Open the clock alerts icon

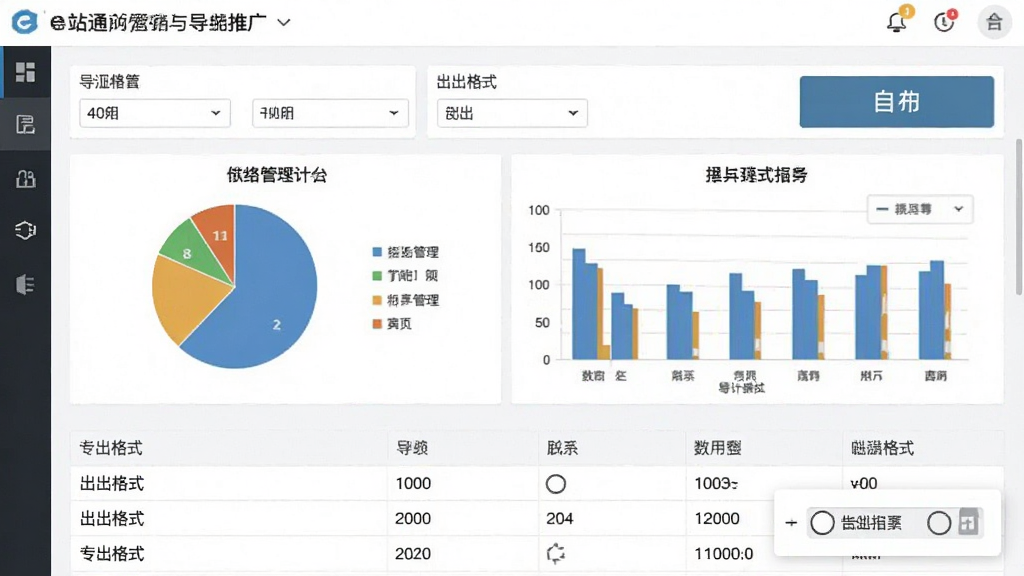[944, 22]
